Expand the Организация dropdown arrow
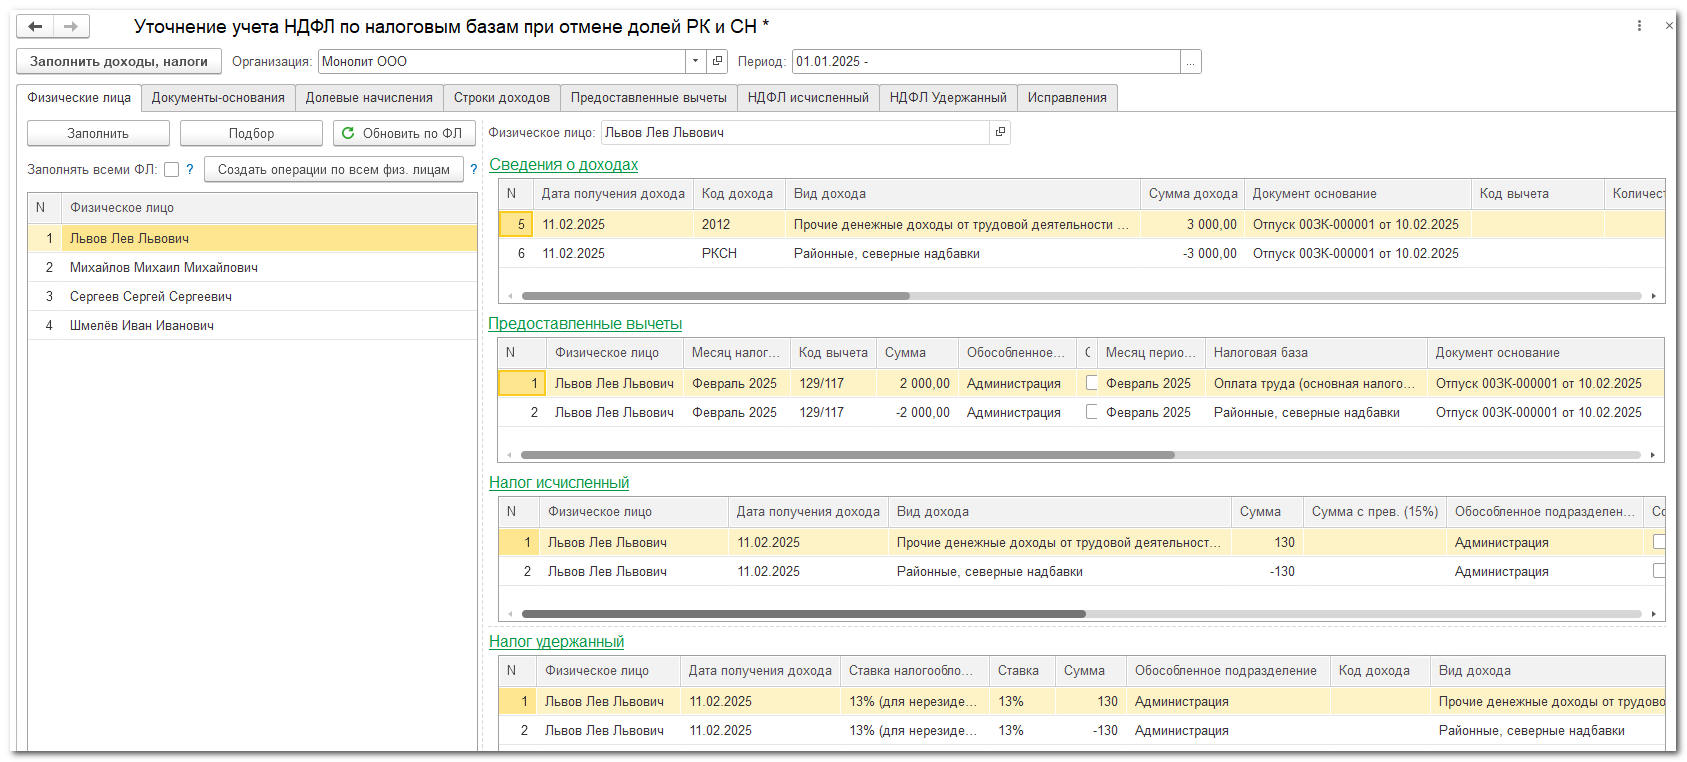 point(695,61)
